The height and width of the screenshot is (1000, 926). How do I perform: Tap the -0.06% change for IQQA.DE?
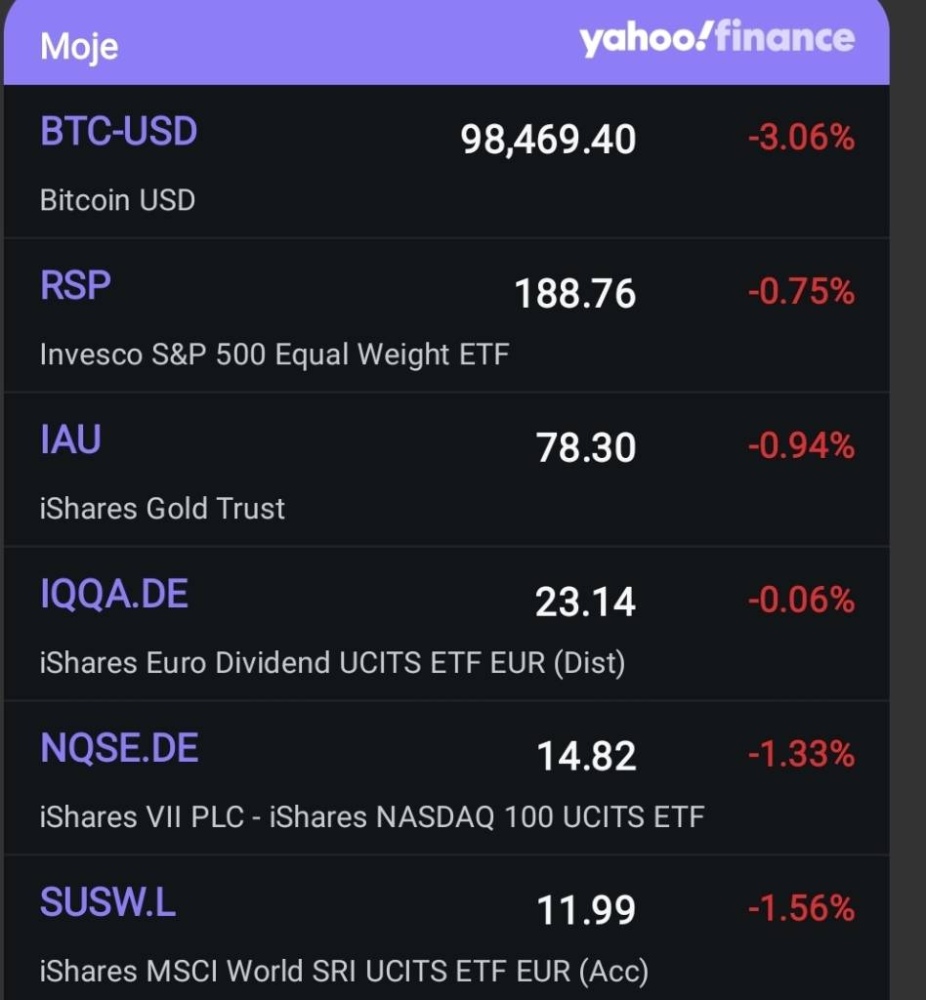801,600
